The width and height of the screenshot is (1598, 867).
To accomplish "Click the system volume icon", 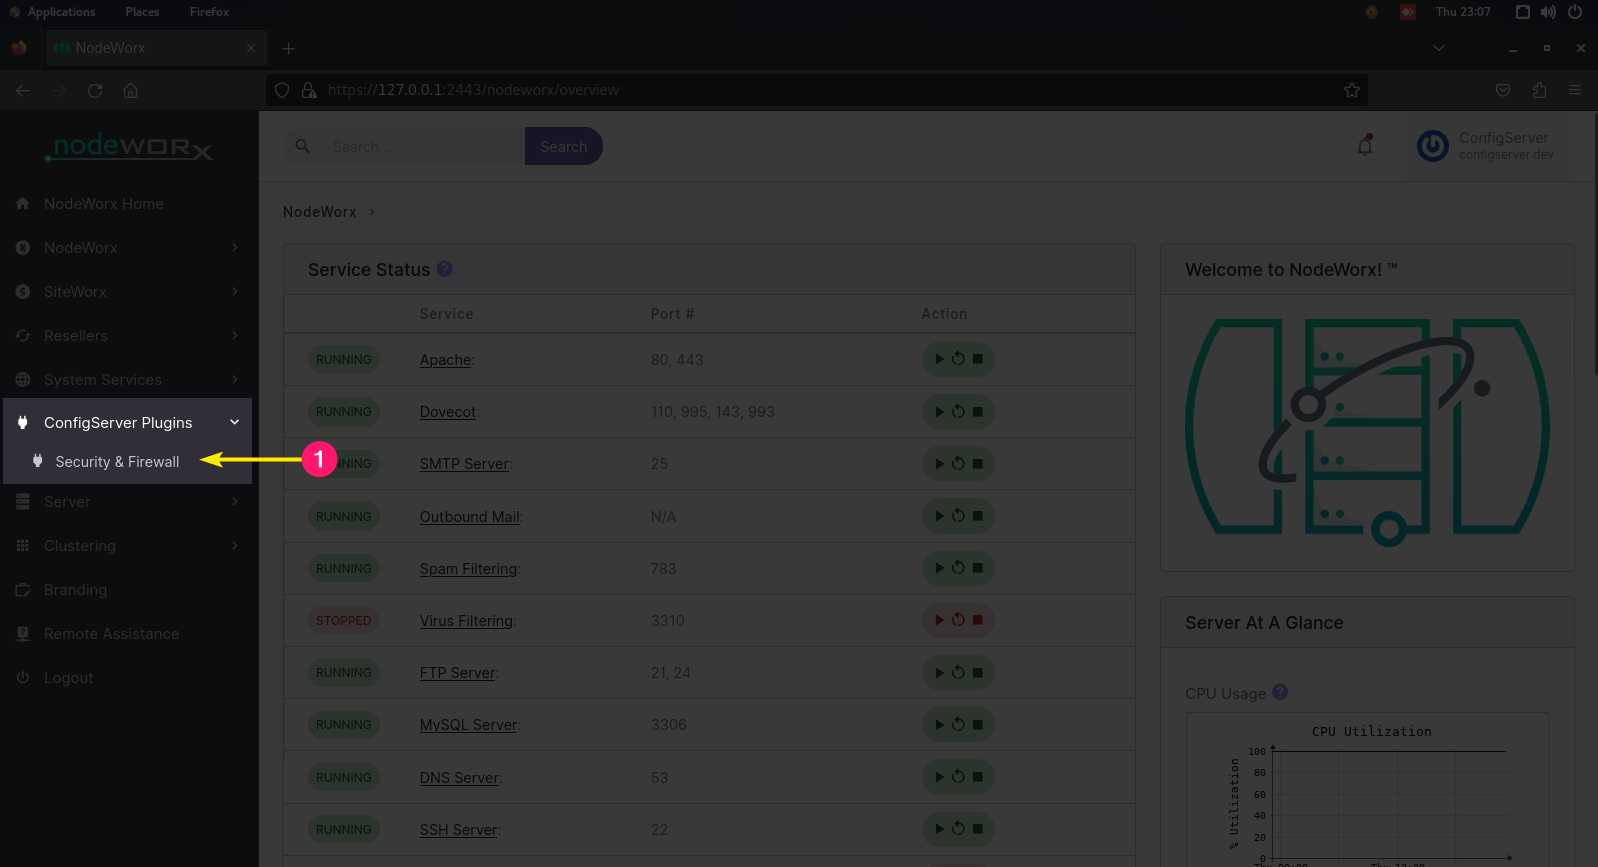I will coord(1548,12).
